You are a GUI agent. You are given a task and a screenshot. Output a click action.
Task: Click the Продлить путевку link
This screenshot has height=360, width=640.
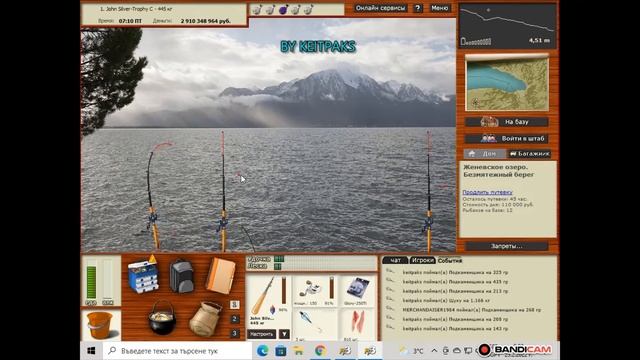(x=487, y=192)
